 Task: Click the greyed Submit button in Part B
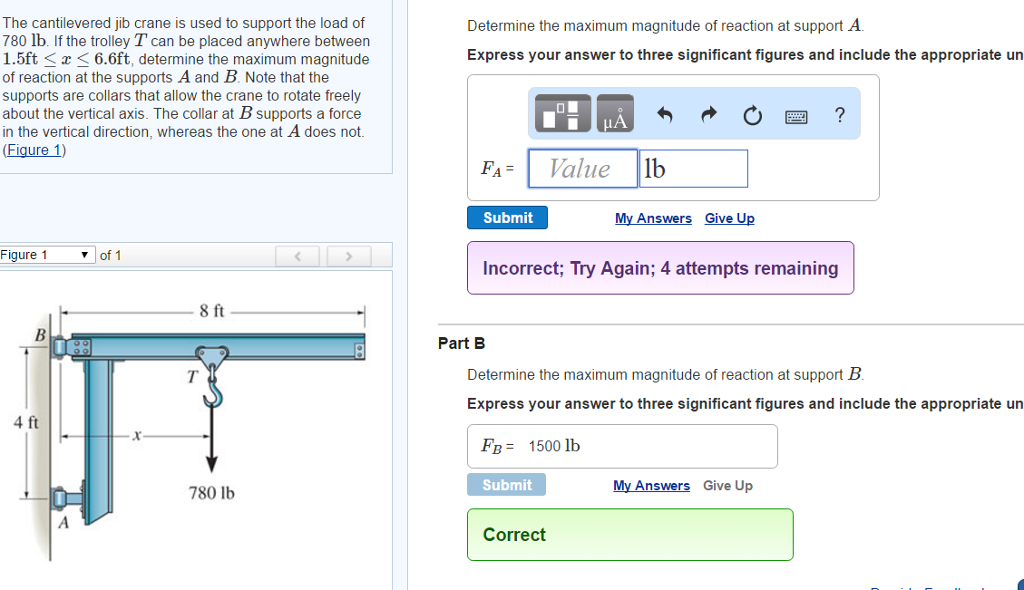point(506,485)
